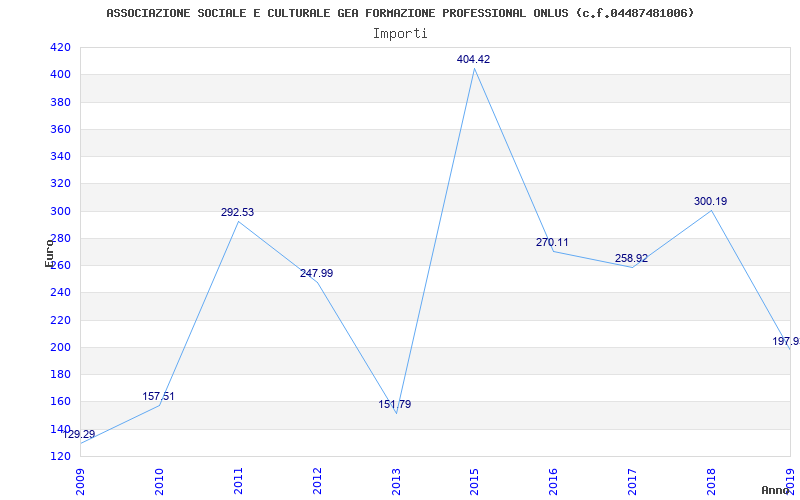Select year 2011 on the x-axis

(238, 480)
